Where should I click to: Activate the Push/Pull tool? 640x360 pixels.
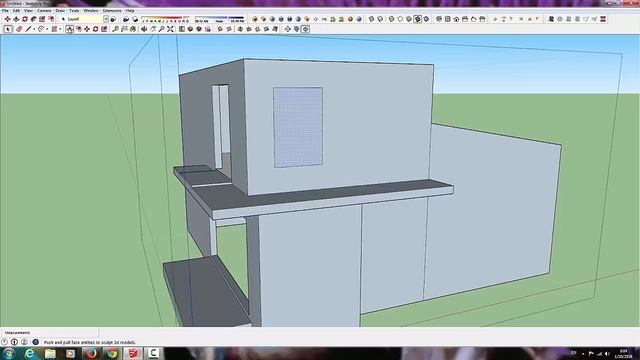click(69, 29)
